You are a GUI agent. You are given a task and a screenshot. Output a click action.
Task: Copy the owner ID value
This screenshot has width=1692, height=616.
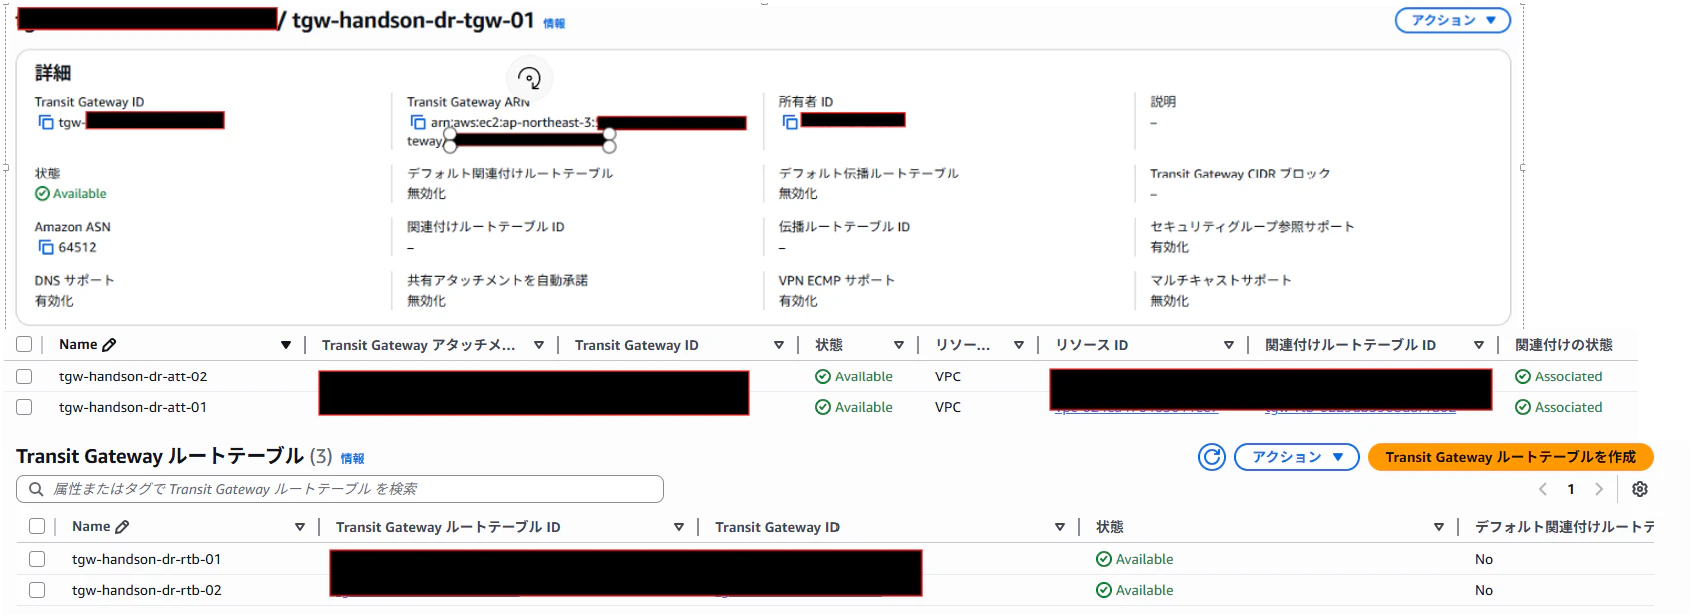pos(790,122)
